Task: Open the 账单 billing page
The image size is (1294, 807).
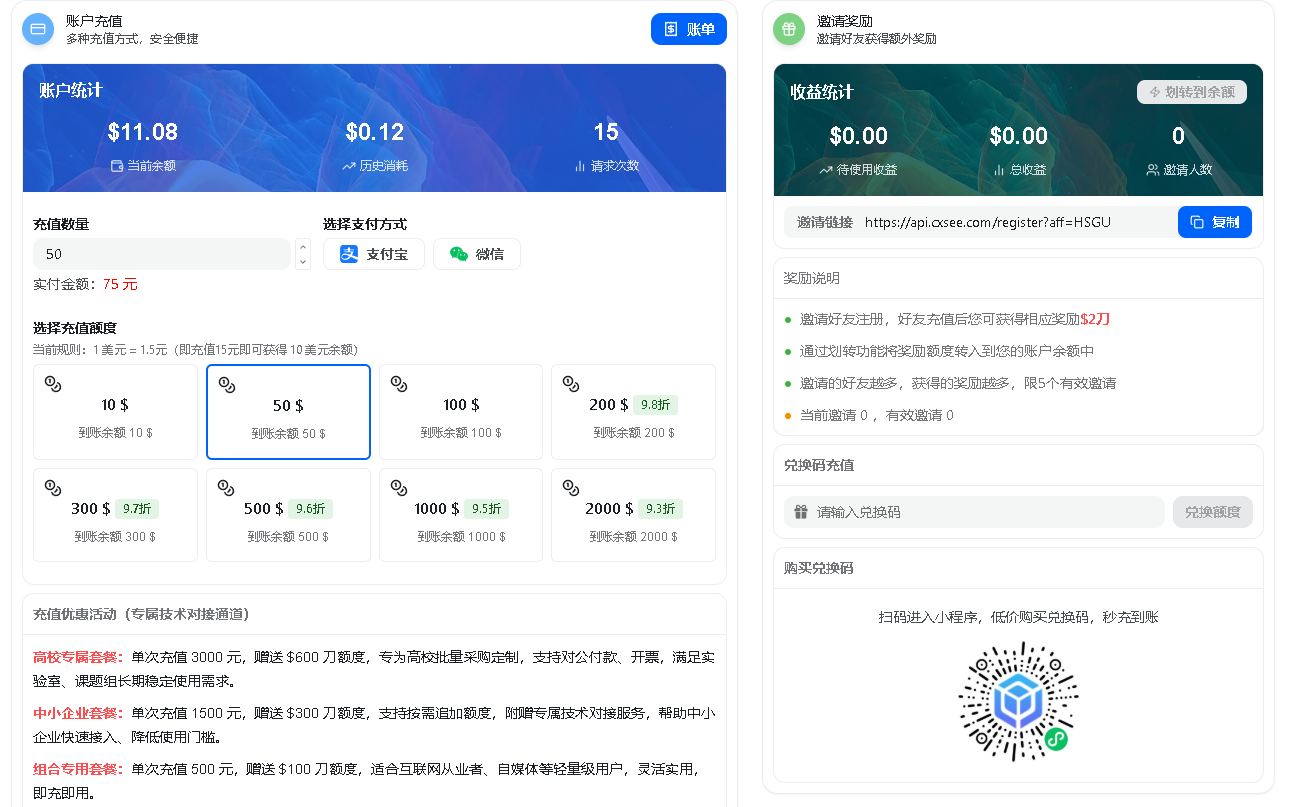Action: tap(688, 29)
